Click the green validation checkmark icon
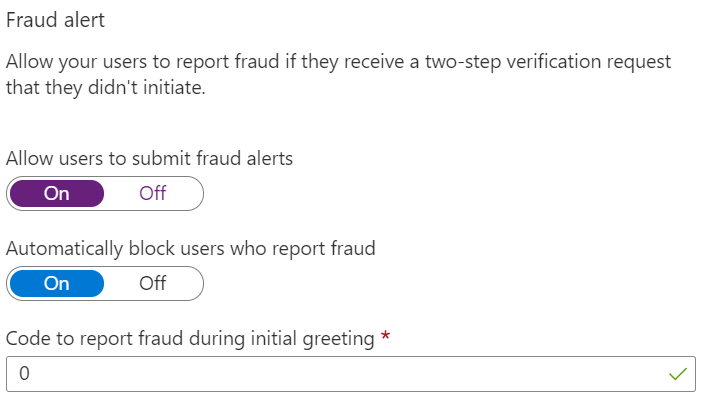The width and height of the screenshot is (713, 412). click(678, 374)
